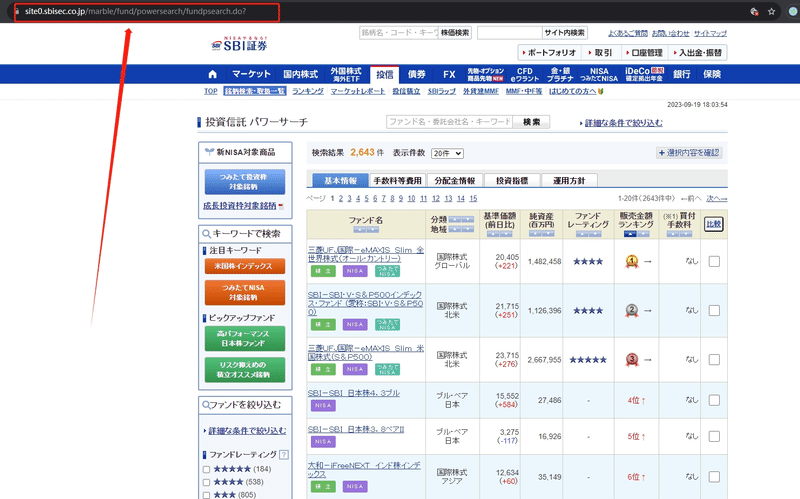The image size is (800, 499).
Task: Expand 選択内容を確認 panel
Action: [x=689, y=153]
